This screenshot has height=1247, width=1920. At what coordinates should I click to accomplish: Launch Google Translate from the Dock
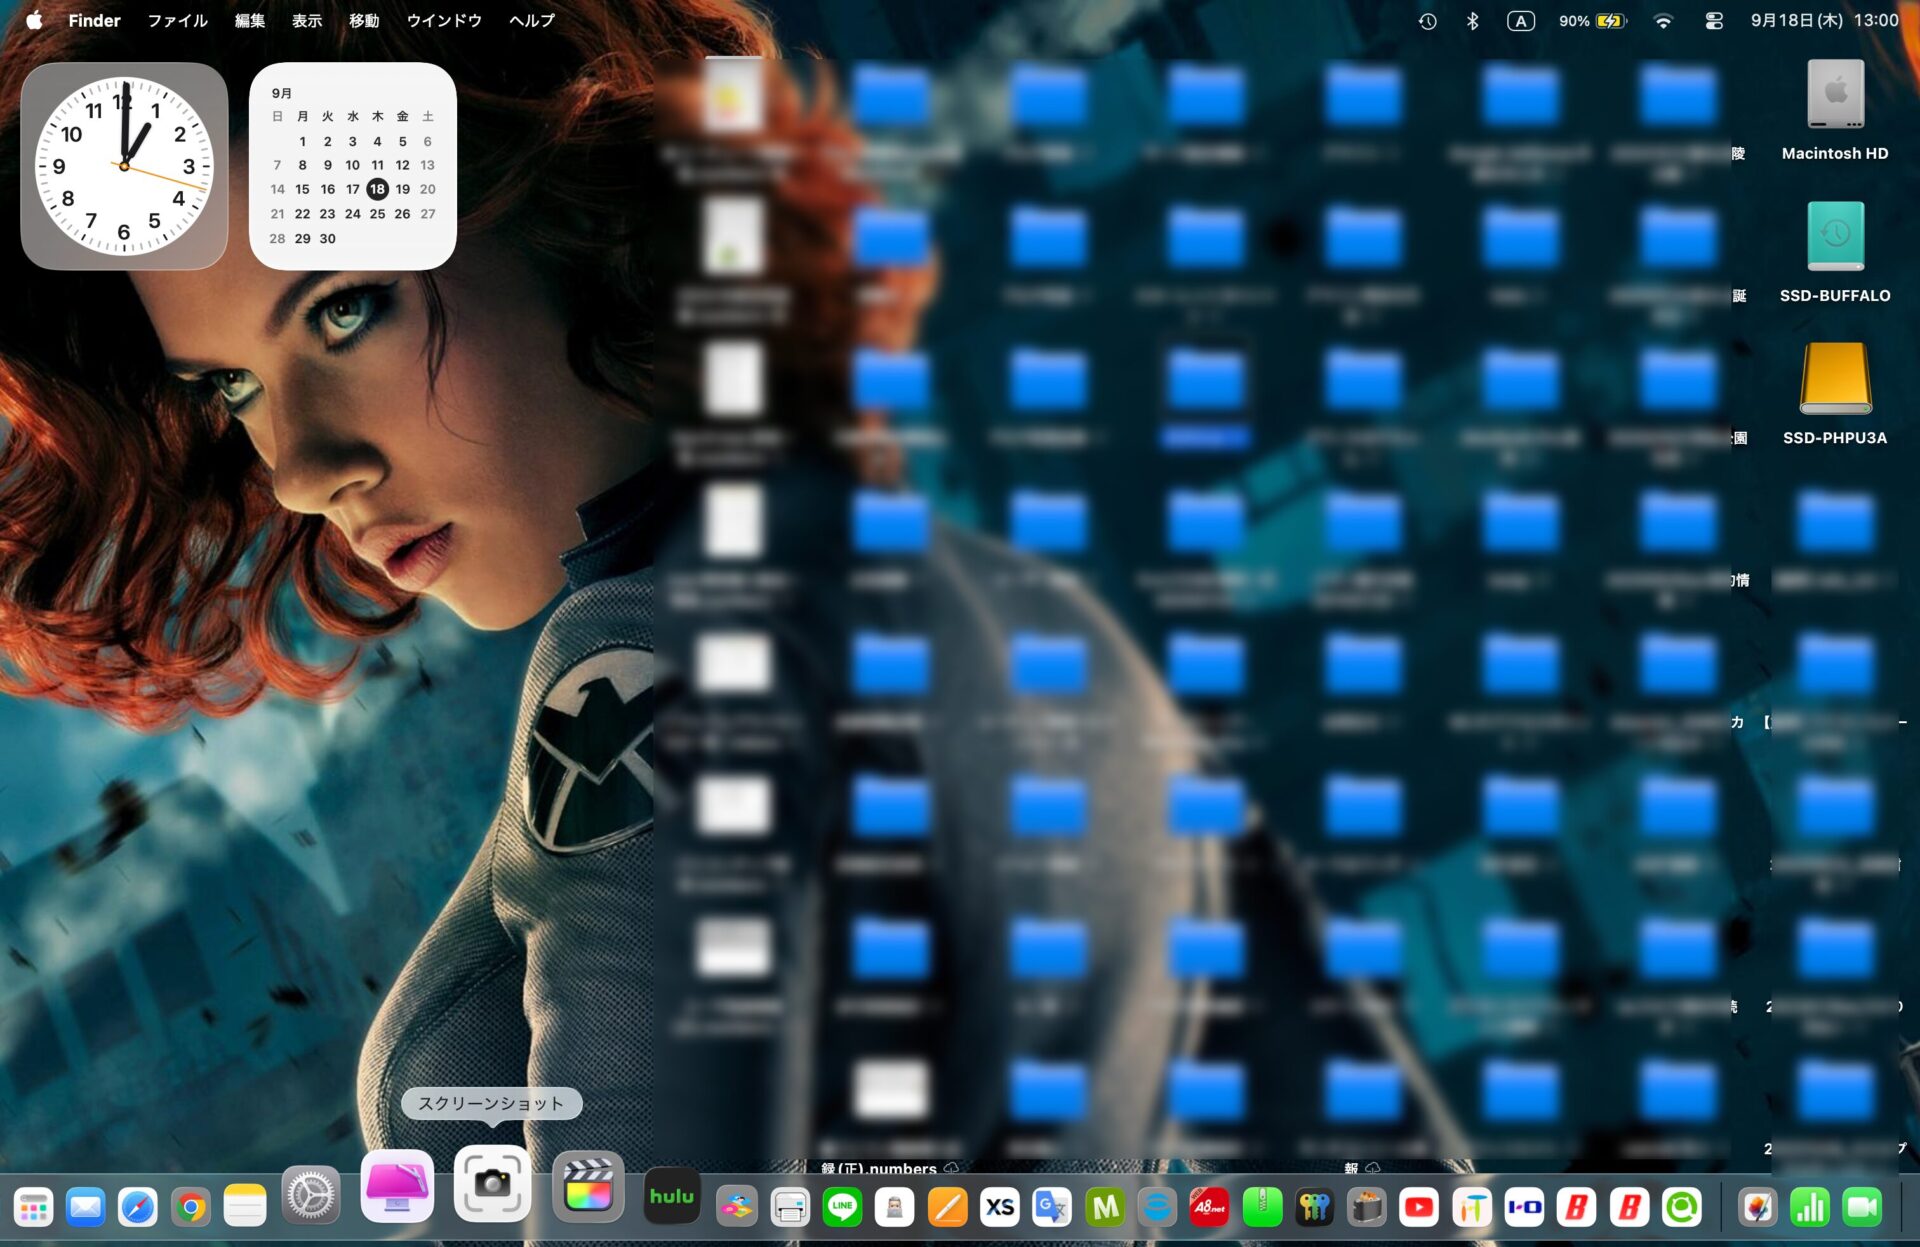(1052, 1207)
